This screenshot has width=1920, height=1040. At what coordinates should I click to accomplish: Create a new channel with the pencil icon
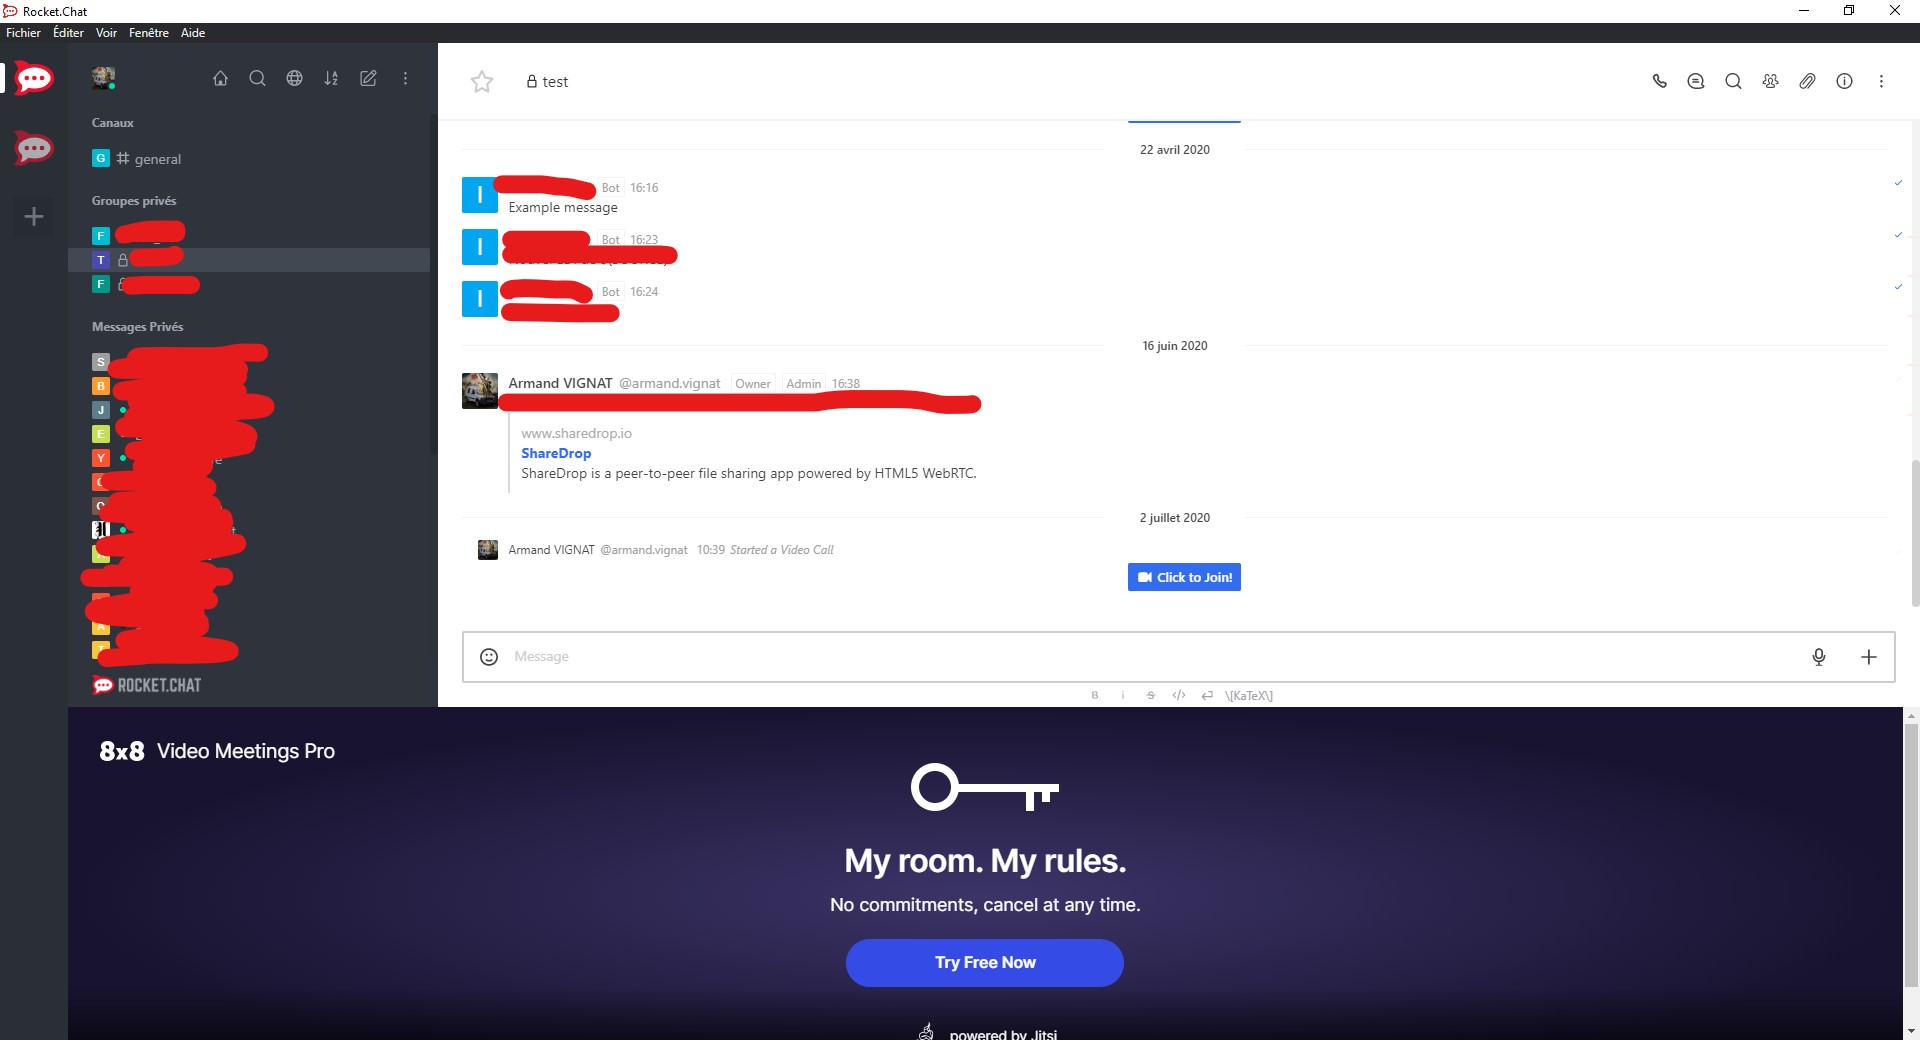[368, 79]
